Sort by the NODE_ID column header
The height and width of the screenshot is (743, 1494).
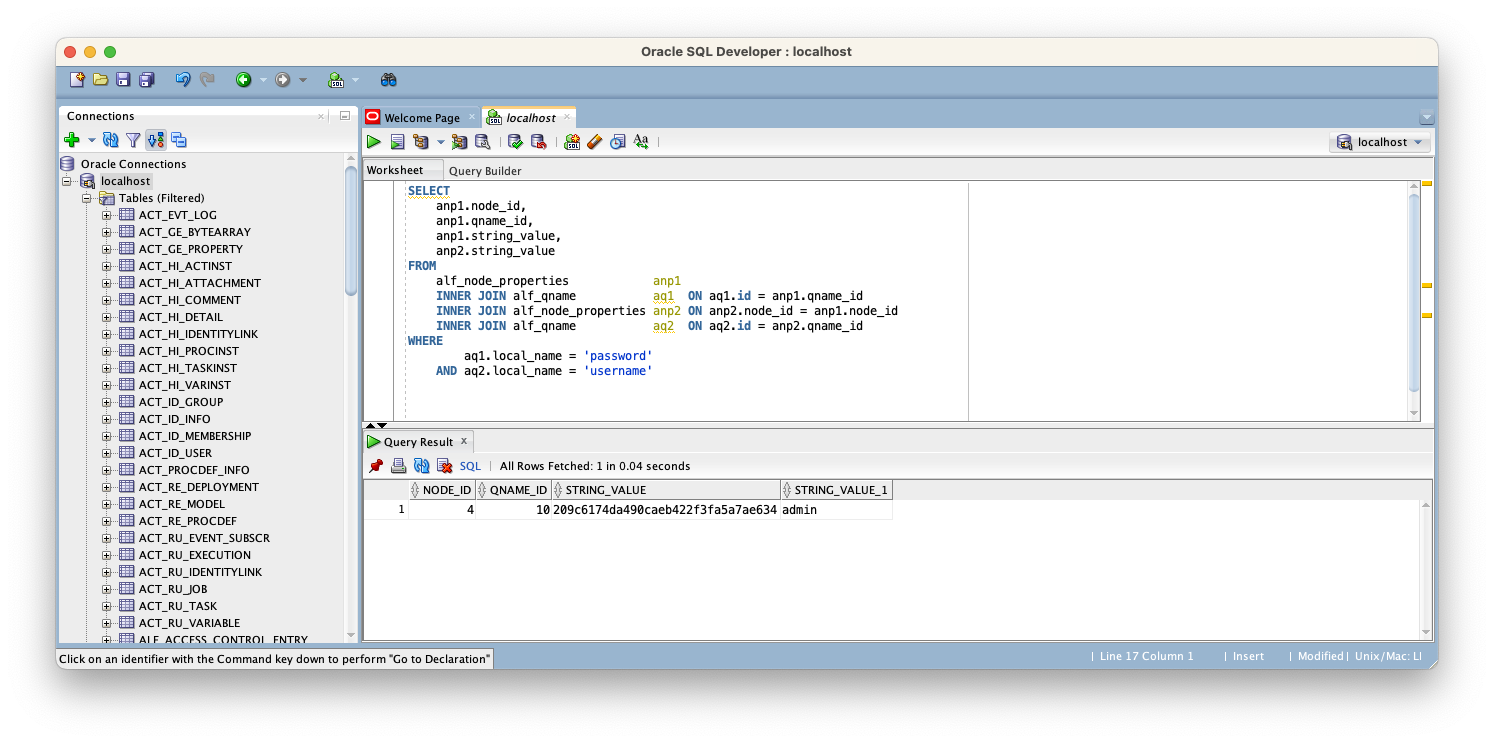(x=442, y=490)
